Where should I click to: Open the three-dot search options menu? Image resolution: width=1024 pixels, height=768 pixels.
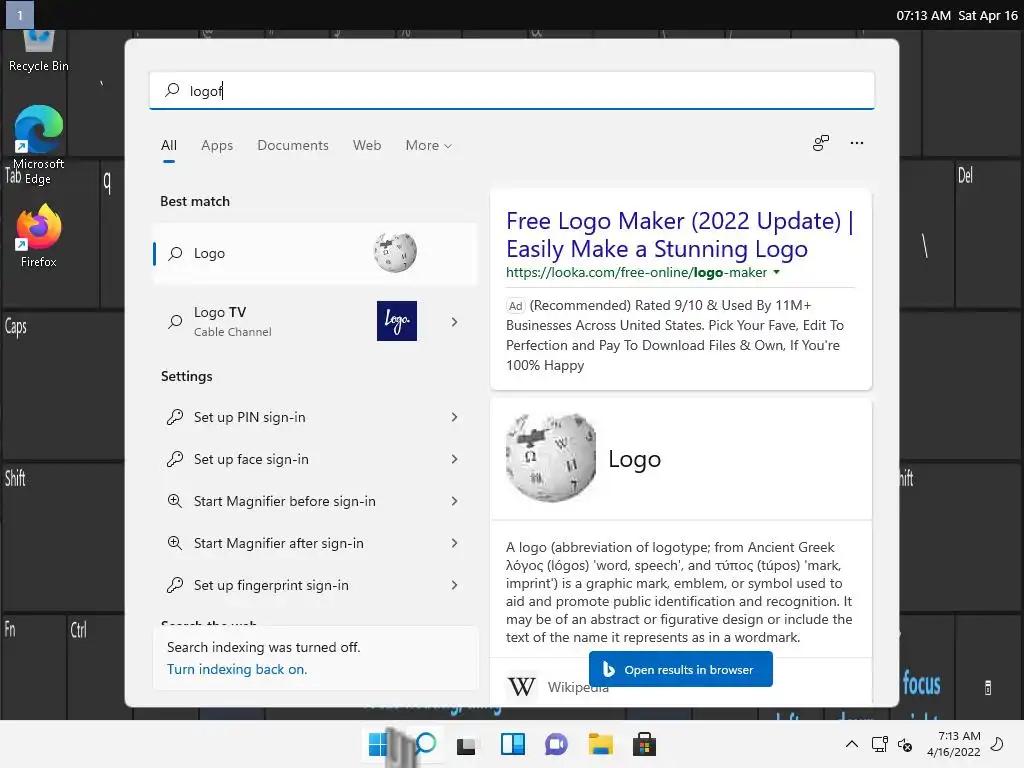point(857,143)
